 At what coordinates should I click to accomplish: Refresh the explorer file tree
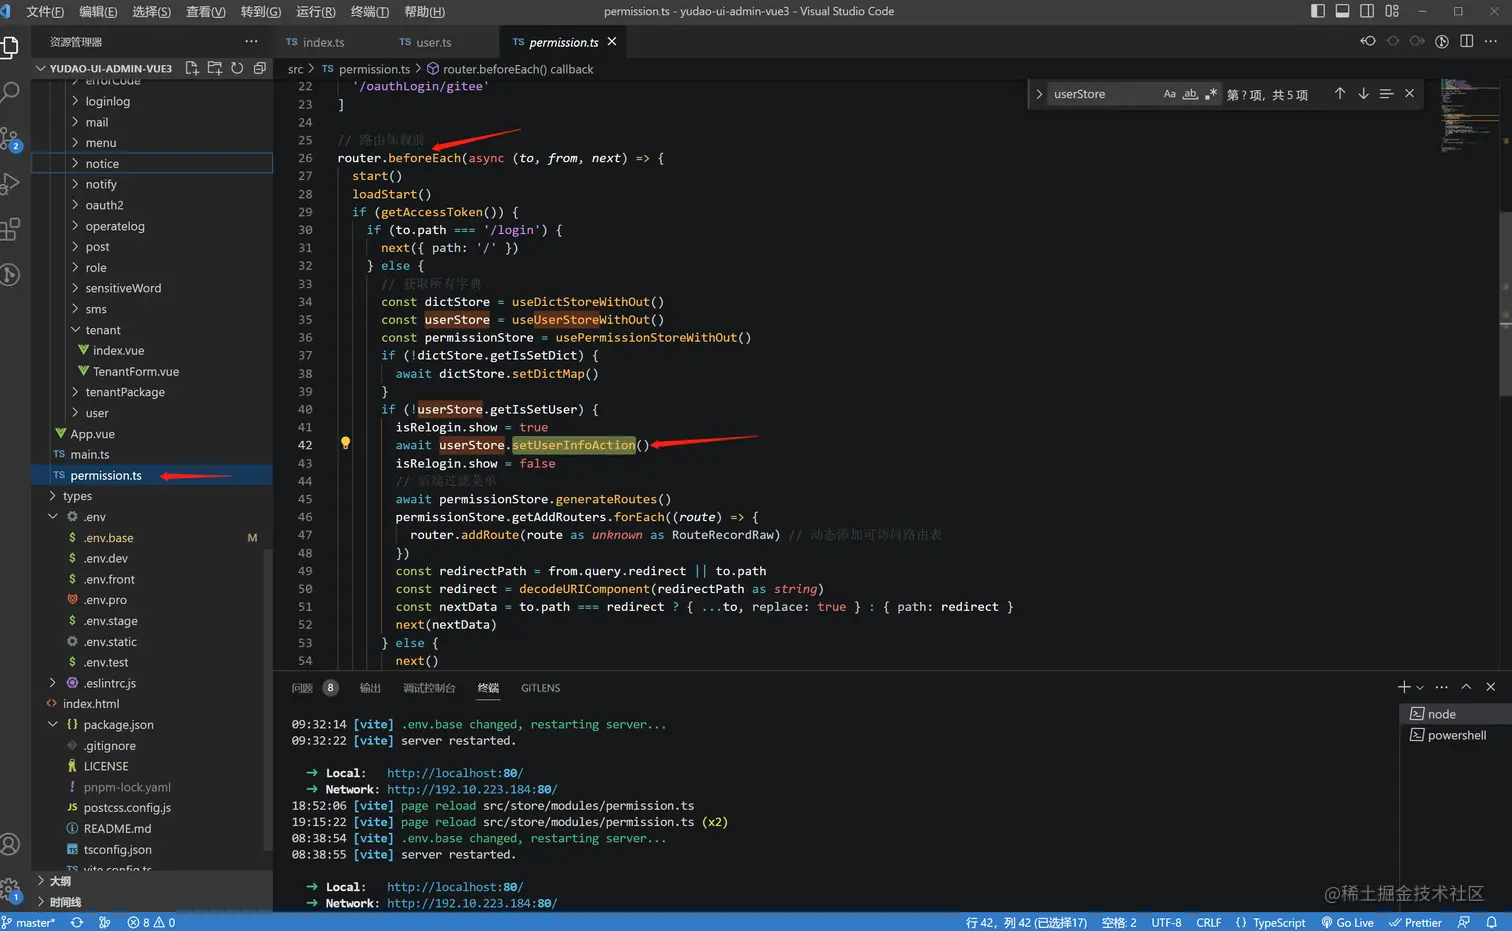[237, 68]
